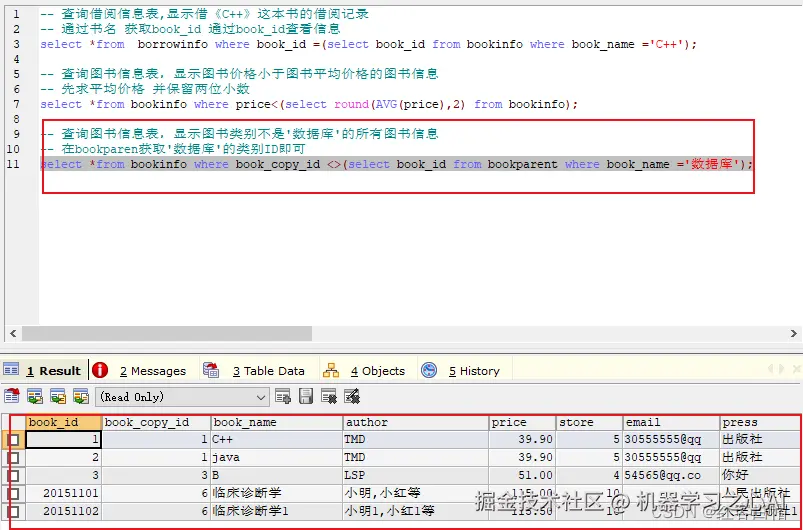Select the price cell 51.00

522,475
